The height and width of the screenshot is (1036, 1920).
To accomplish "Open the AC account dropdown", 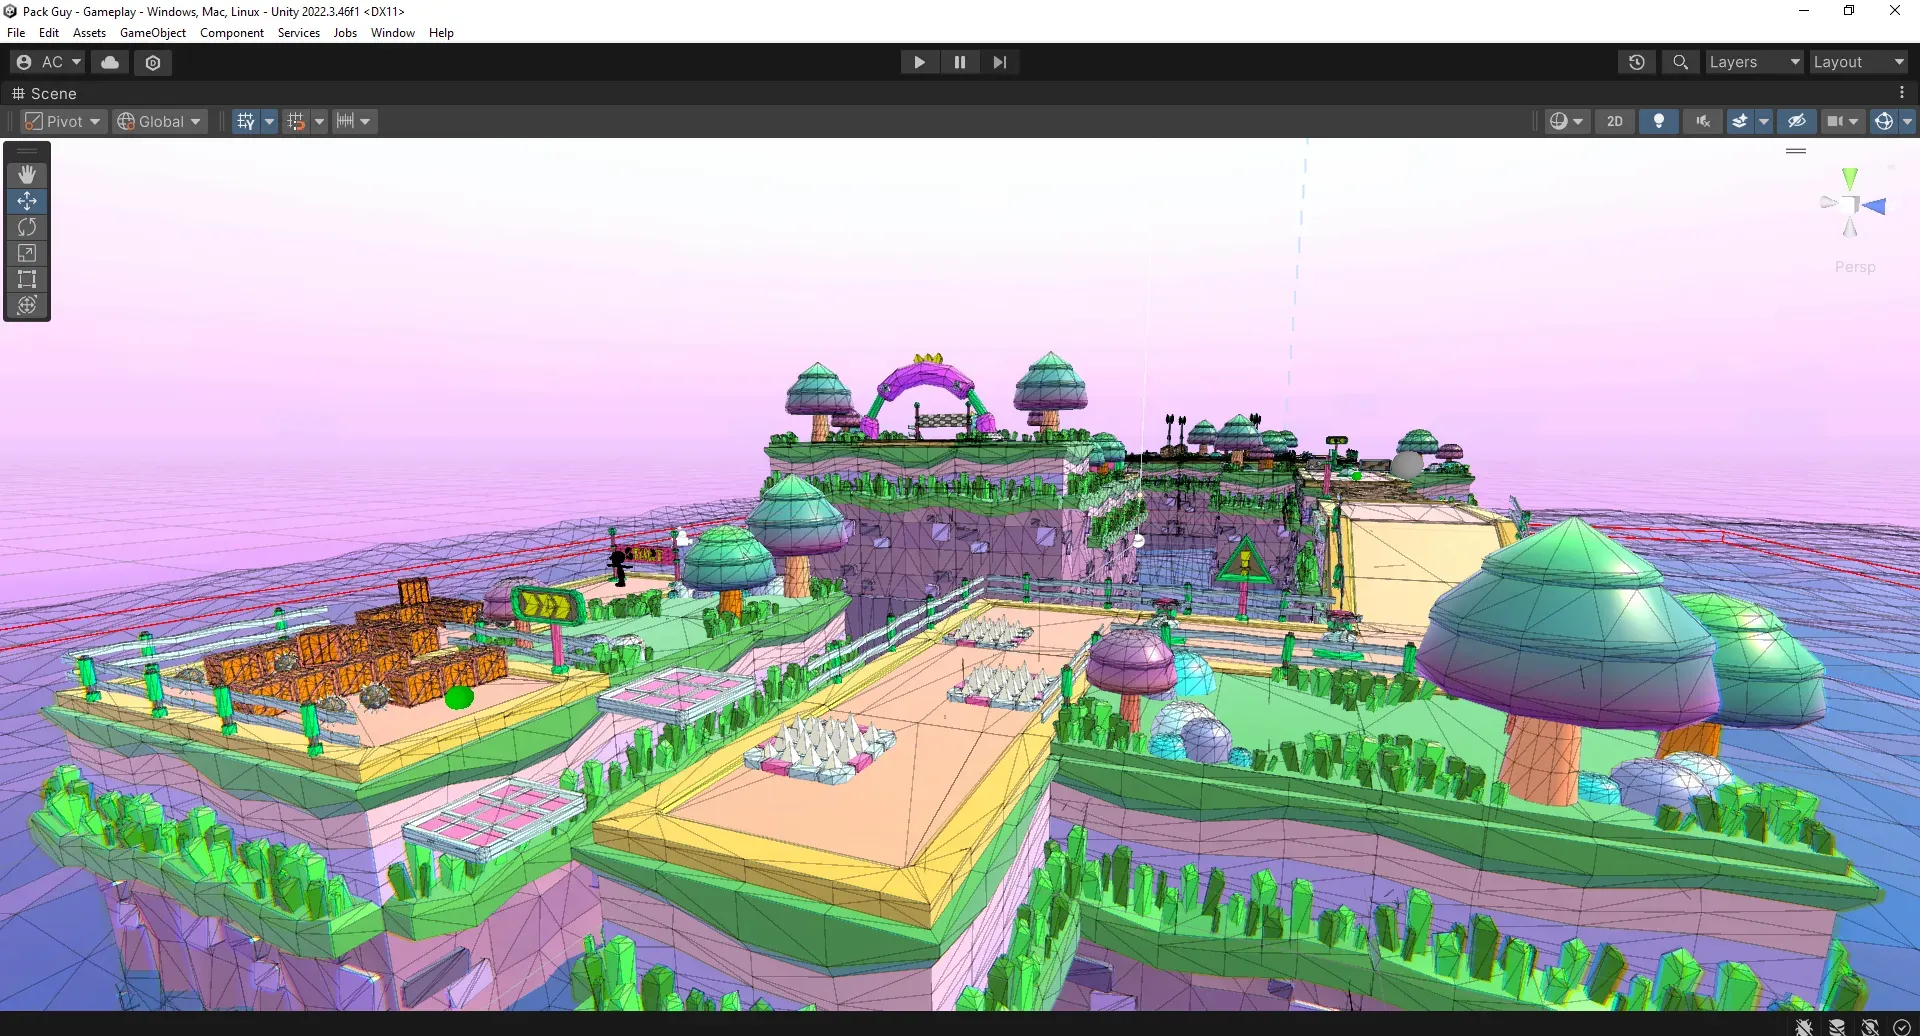I will click(49, 62).
